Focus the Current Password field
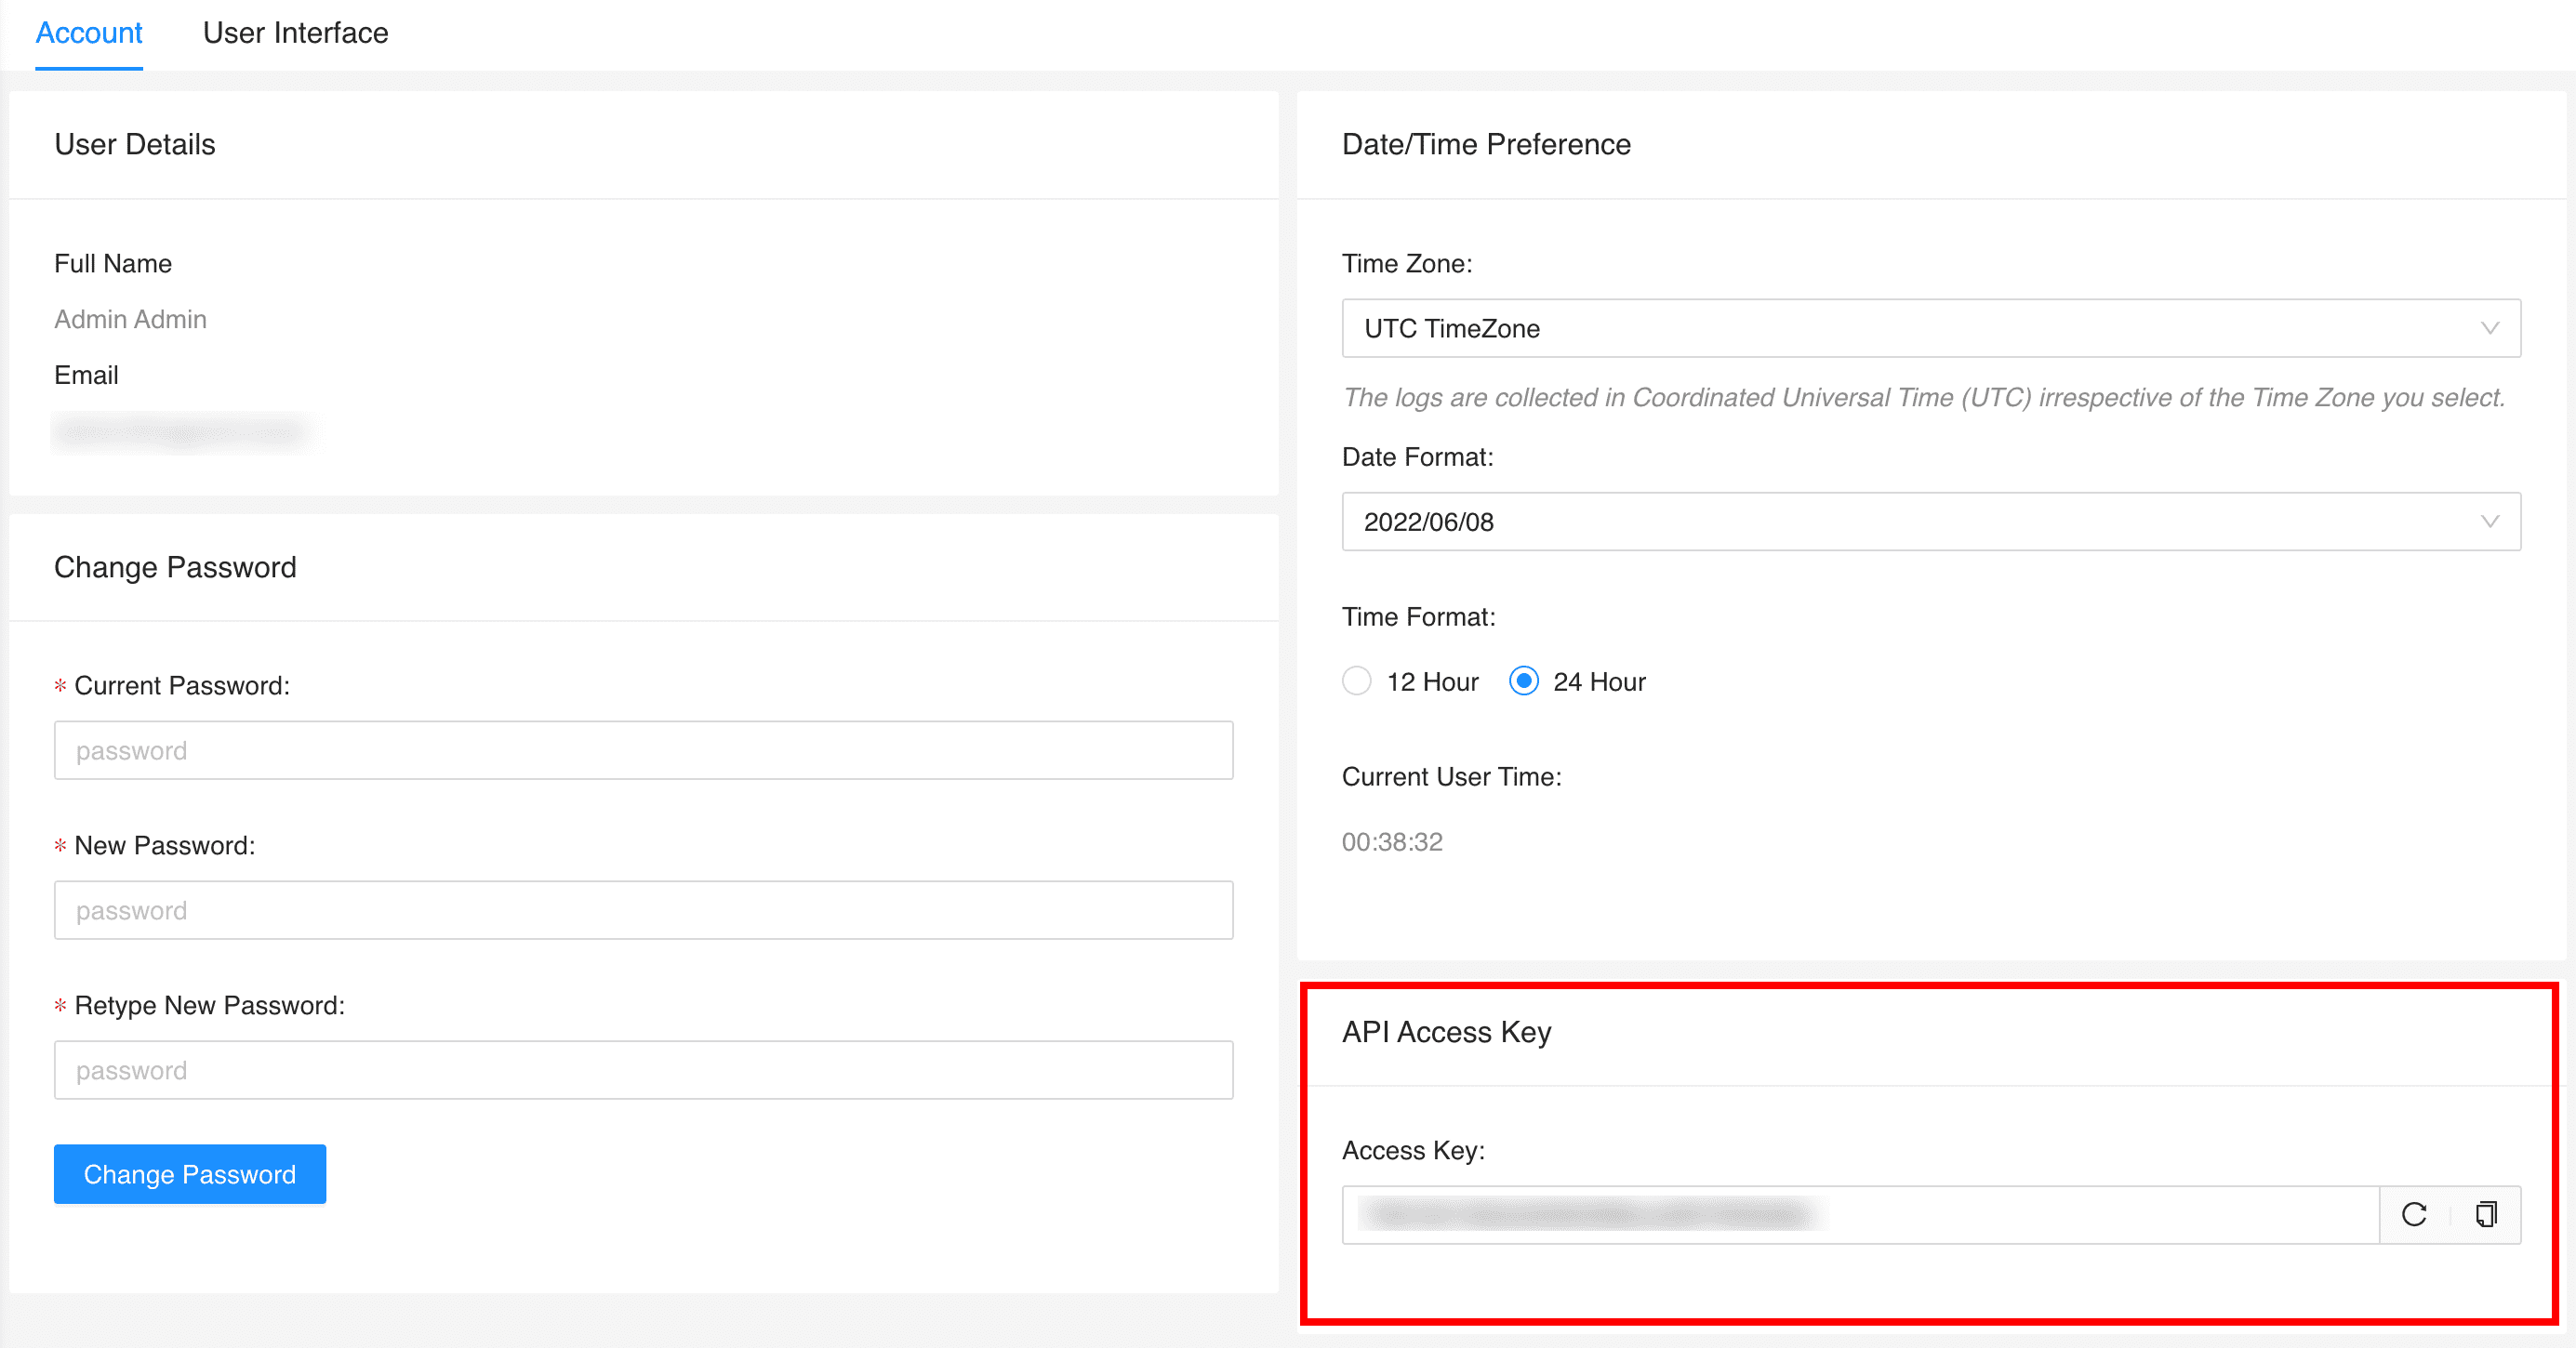Image resolution: width=2576 pixels, height=1348 pixels. 643,750
